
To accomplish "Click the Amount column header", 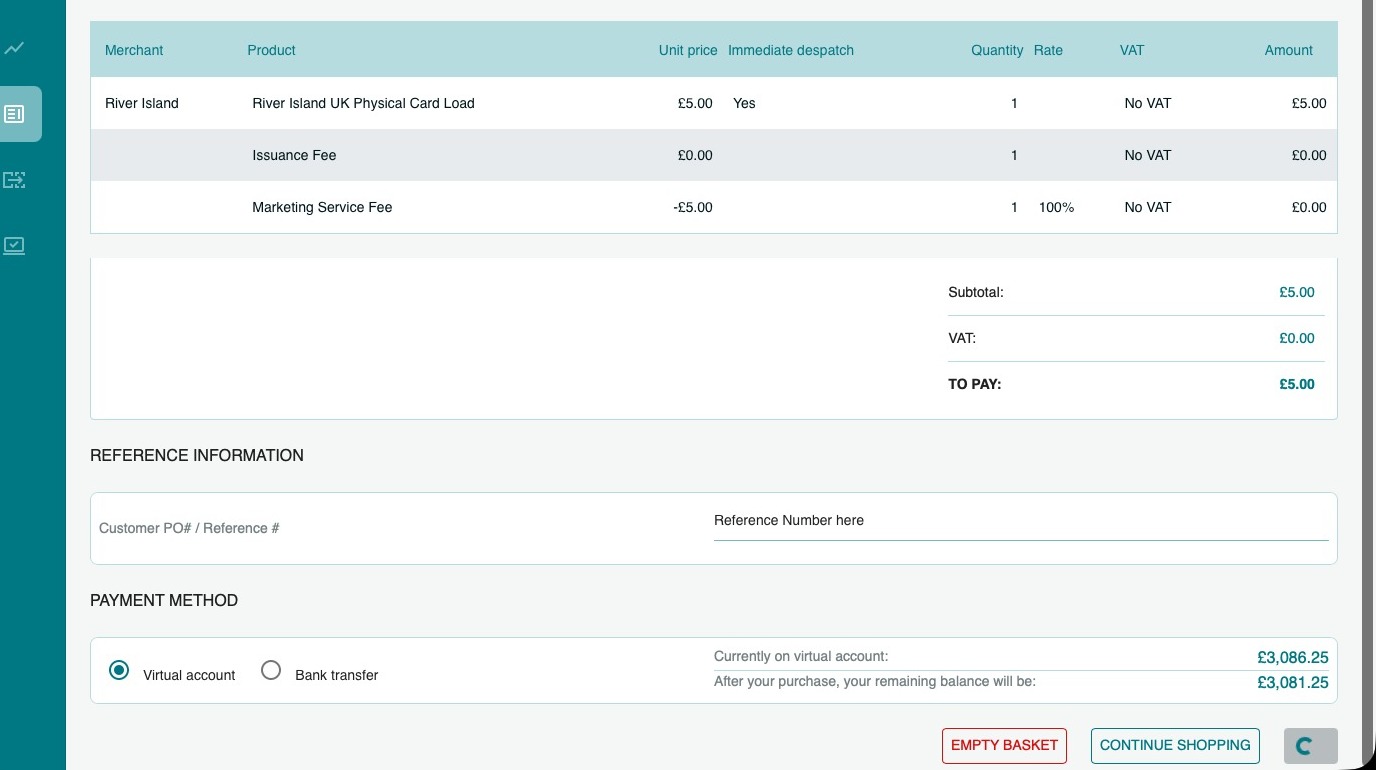I will click(x=1289, y=50).
